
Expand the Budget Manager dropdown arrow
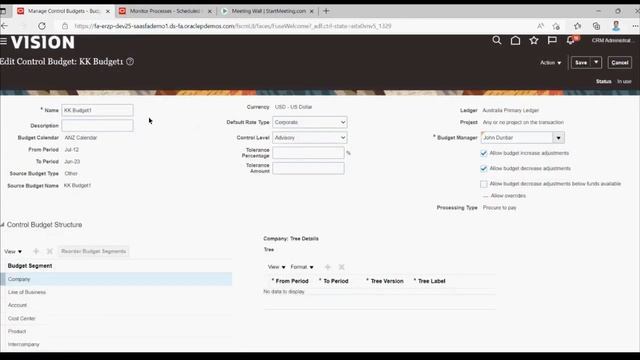coord(558,138)
